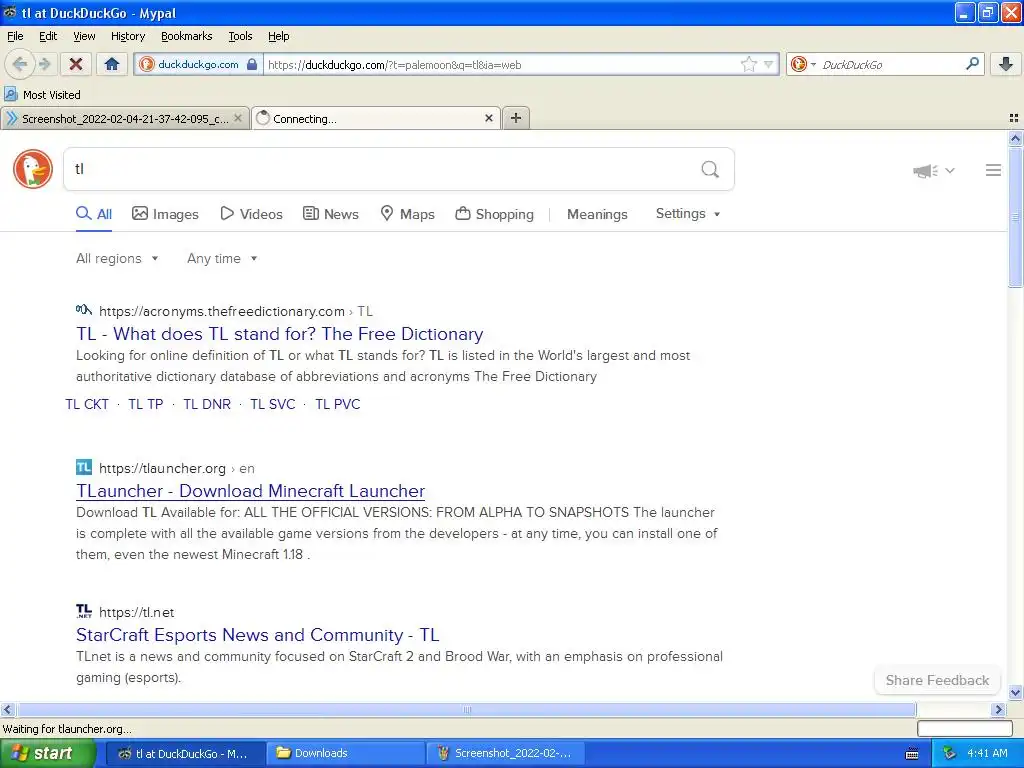This screenshot has height=768, width=1024.
Task: Click the system tray network icon
Action: click(949, 754)
